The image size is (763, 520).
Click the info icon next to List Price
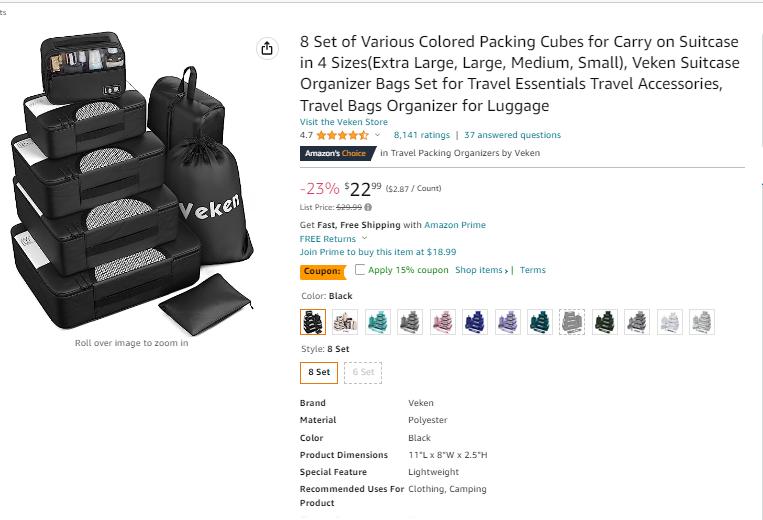click(368, 207)
